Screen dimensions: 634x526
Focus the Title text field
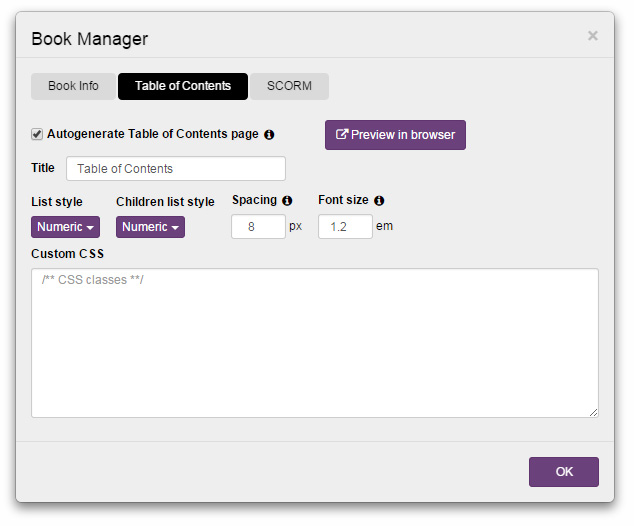pyautogui.click(x=176, y=169)
